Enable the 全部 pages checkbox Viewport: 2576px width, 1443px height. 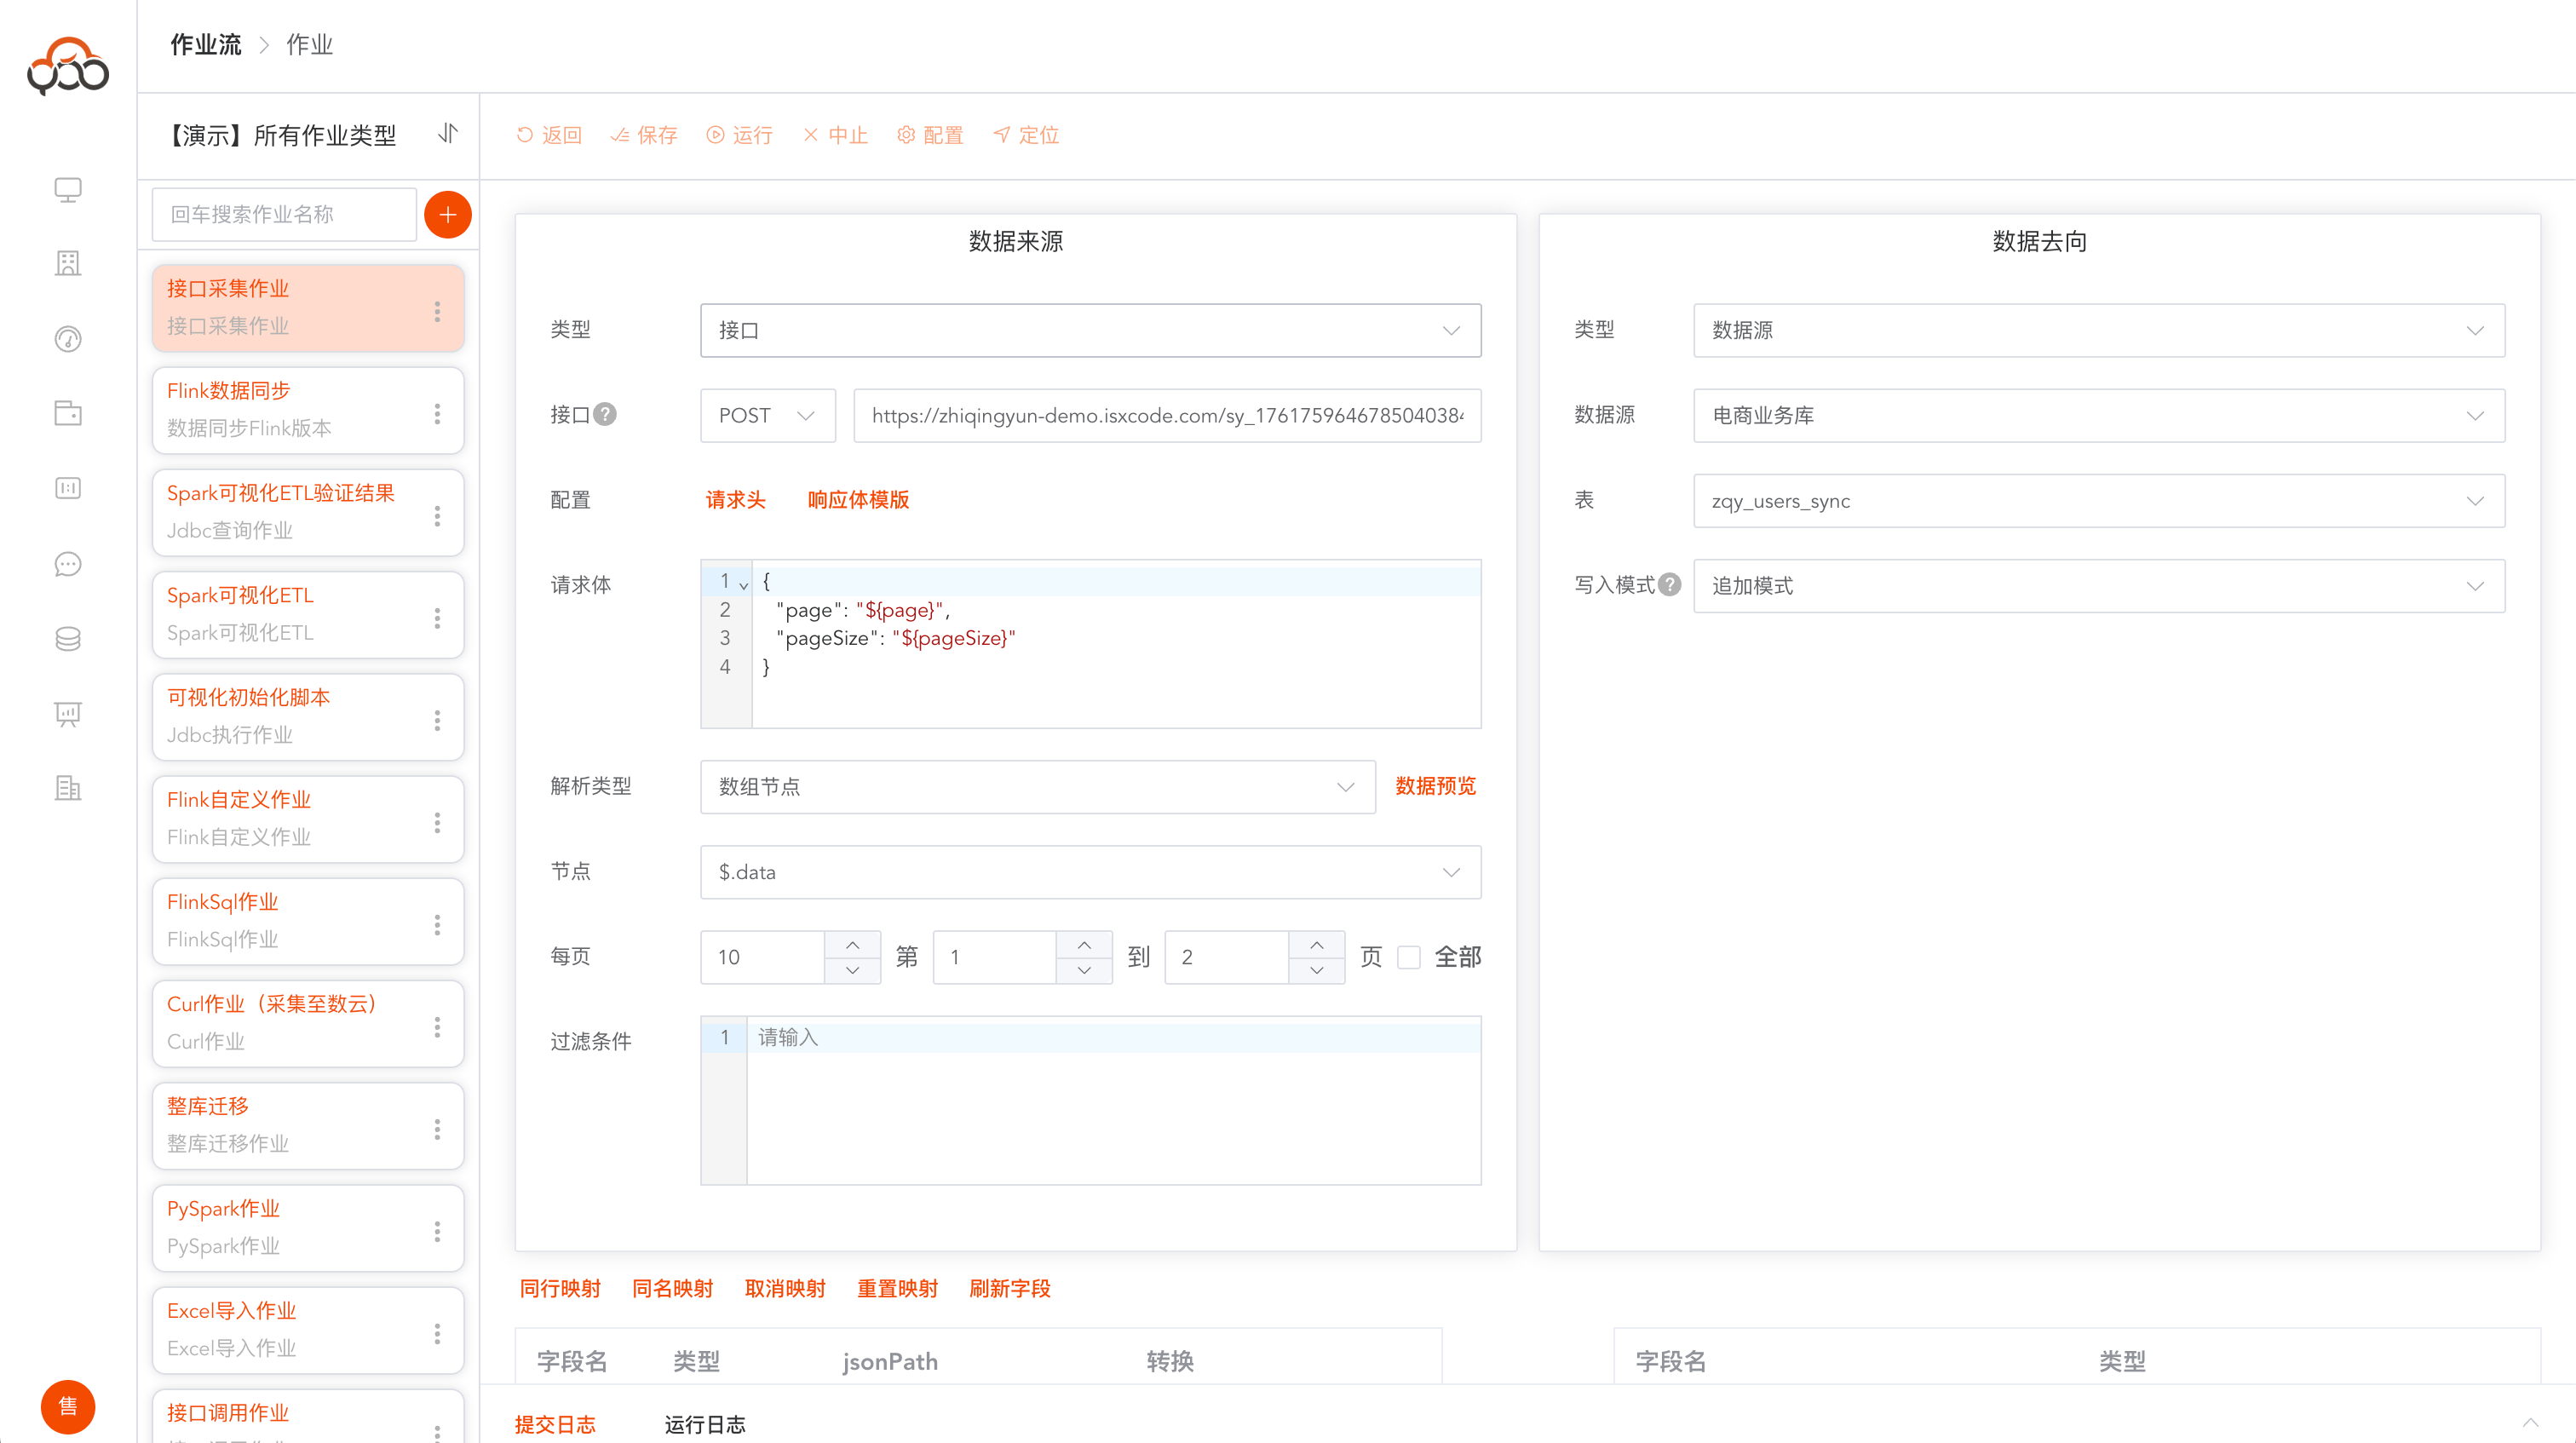[1408, 957]
